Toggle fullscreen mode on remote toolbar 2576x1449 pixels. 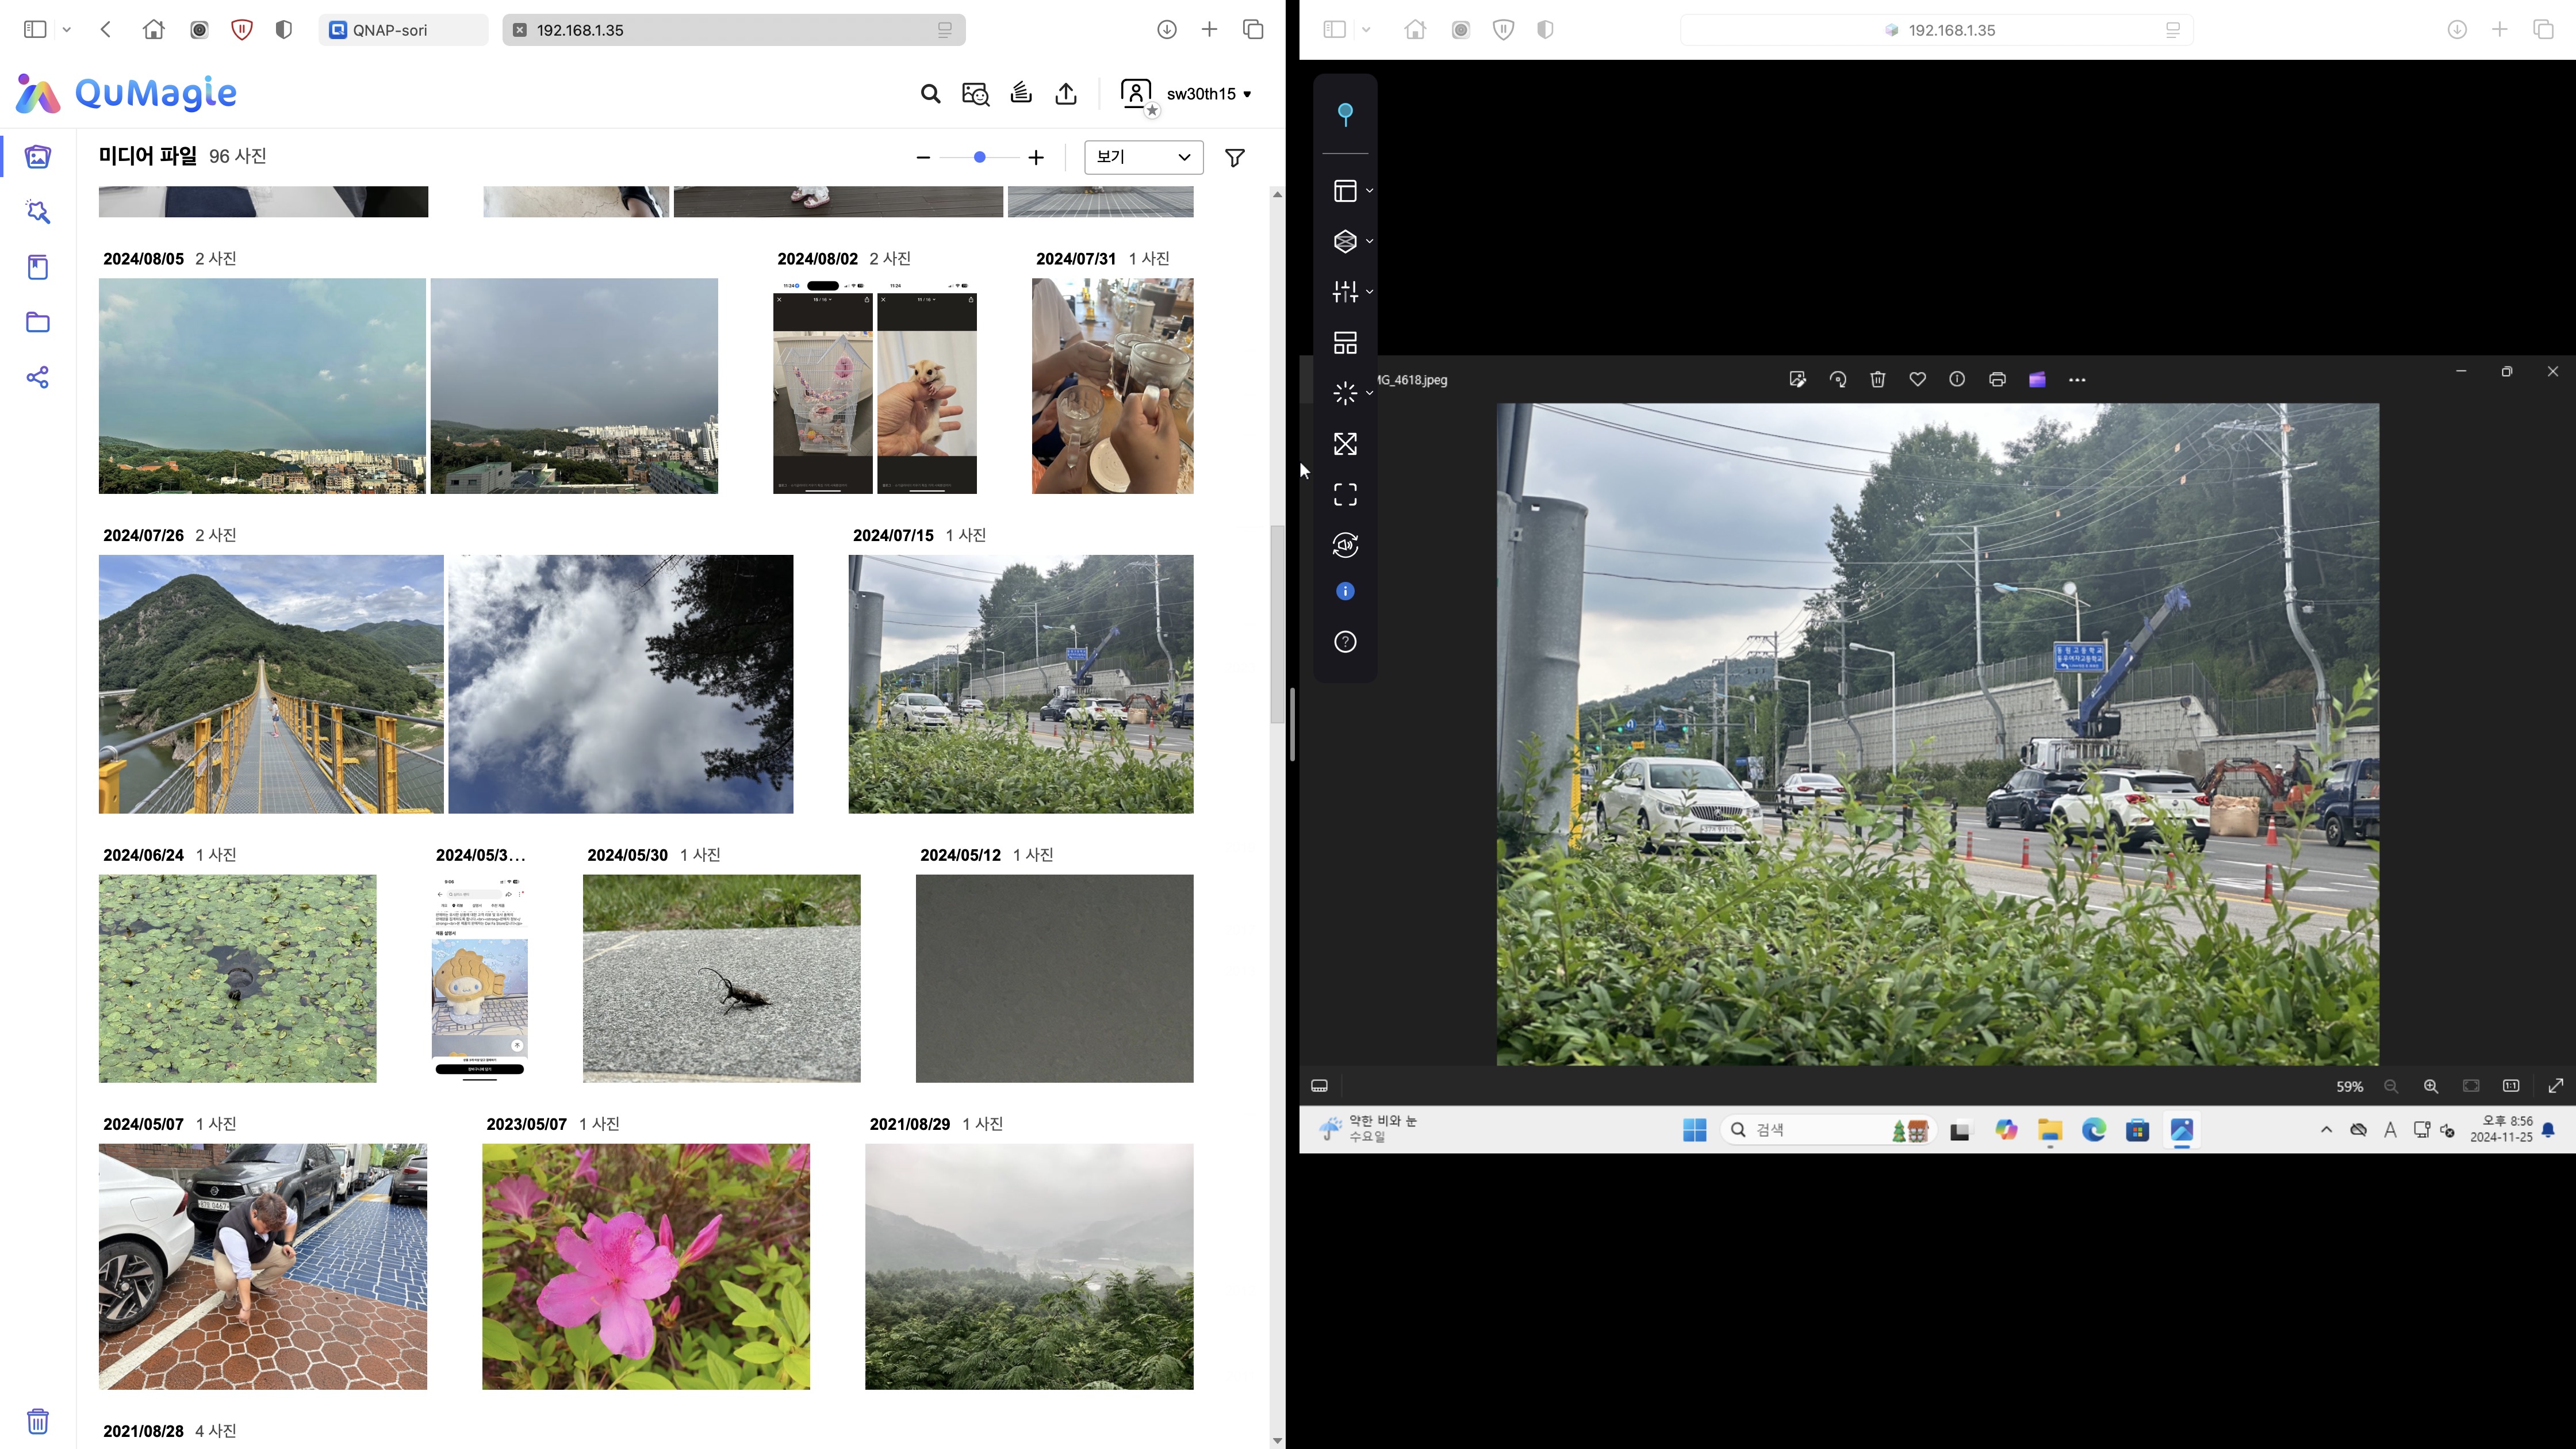(1345, 494)
